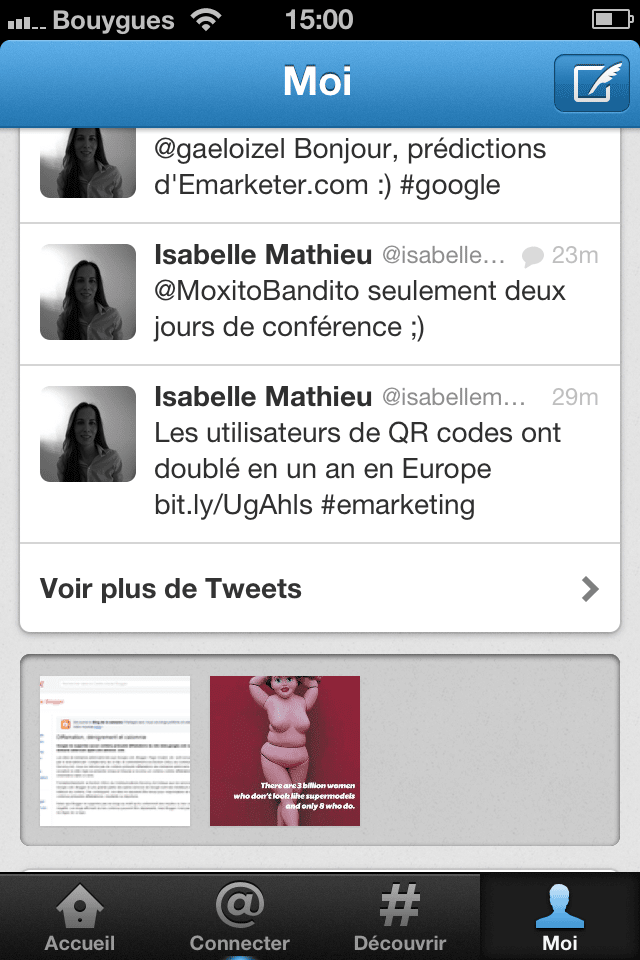Open avatar on the @gaeloizel tweet

pos(88,163)
